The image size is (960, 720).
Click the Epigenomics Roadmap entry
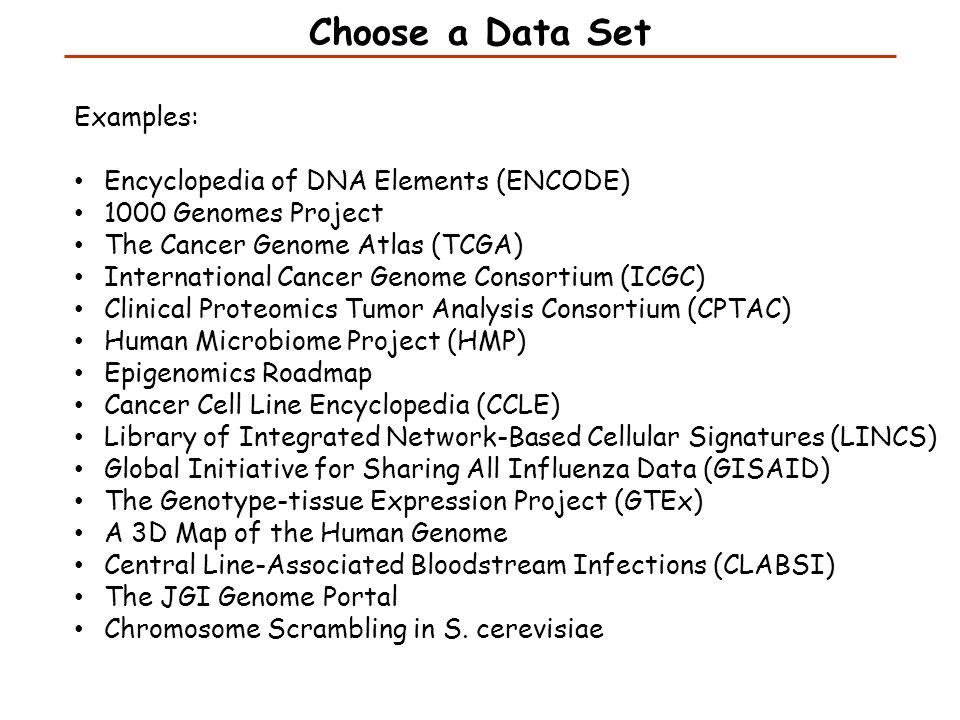(238, 373)
